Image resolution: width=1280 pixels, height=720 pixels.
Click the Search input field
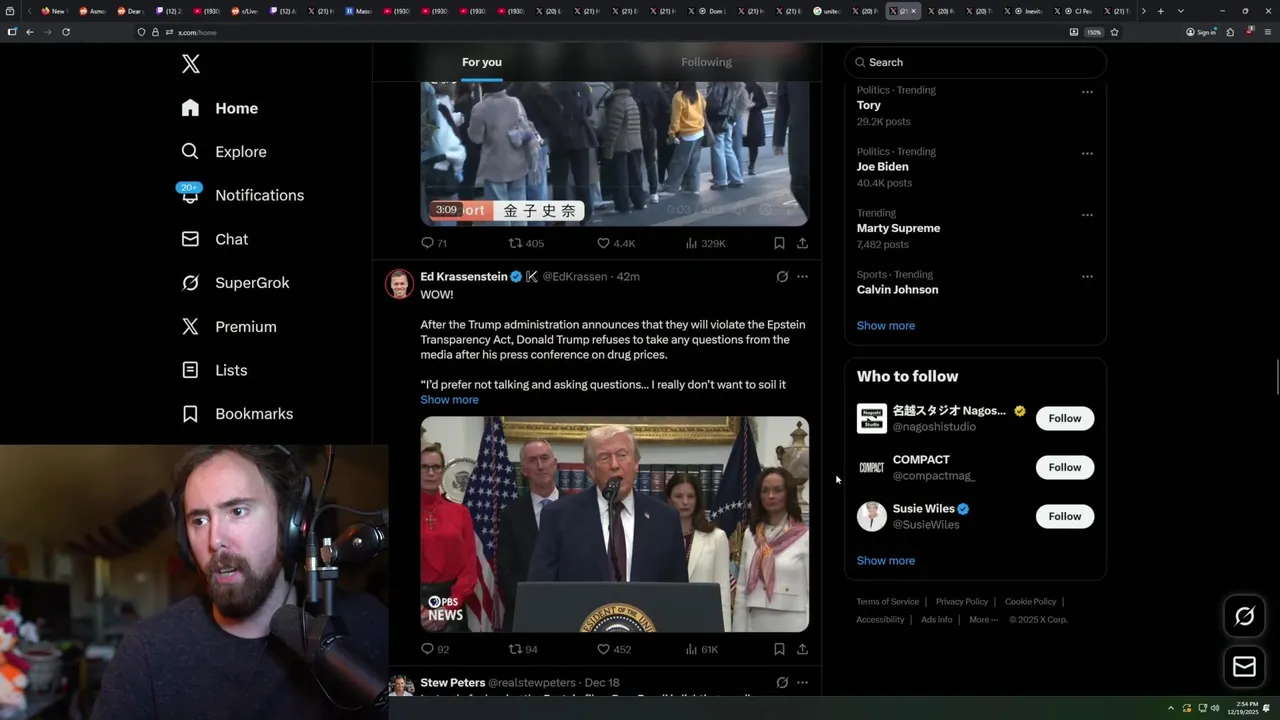click(976, 62)
